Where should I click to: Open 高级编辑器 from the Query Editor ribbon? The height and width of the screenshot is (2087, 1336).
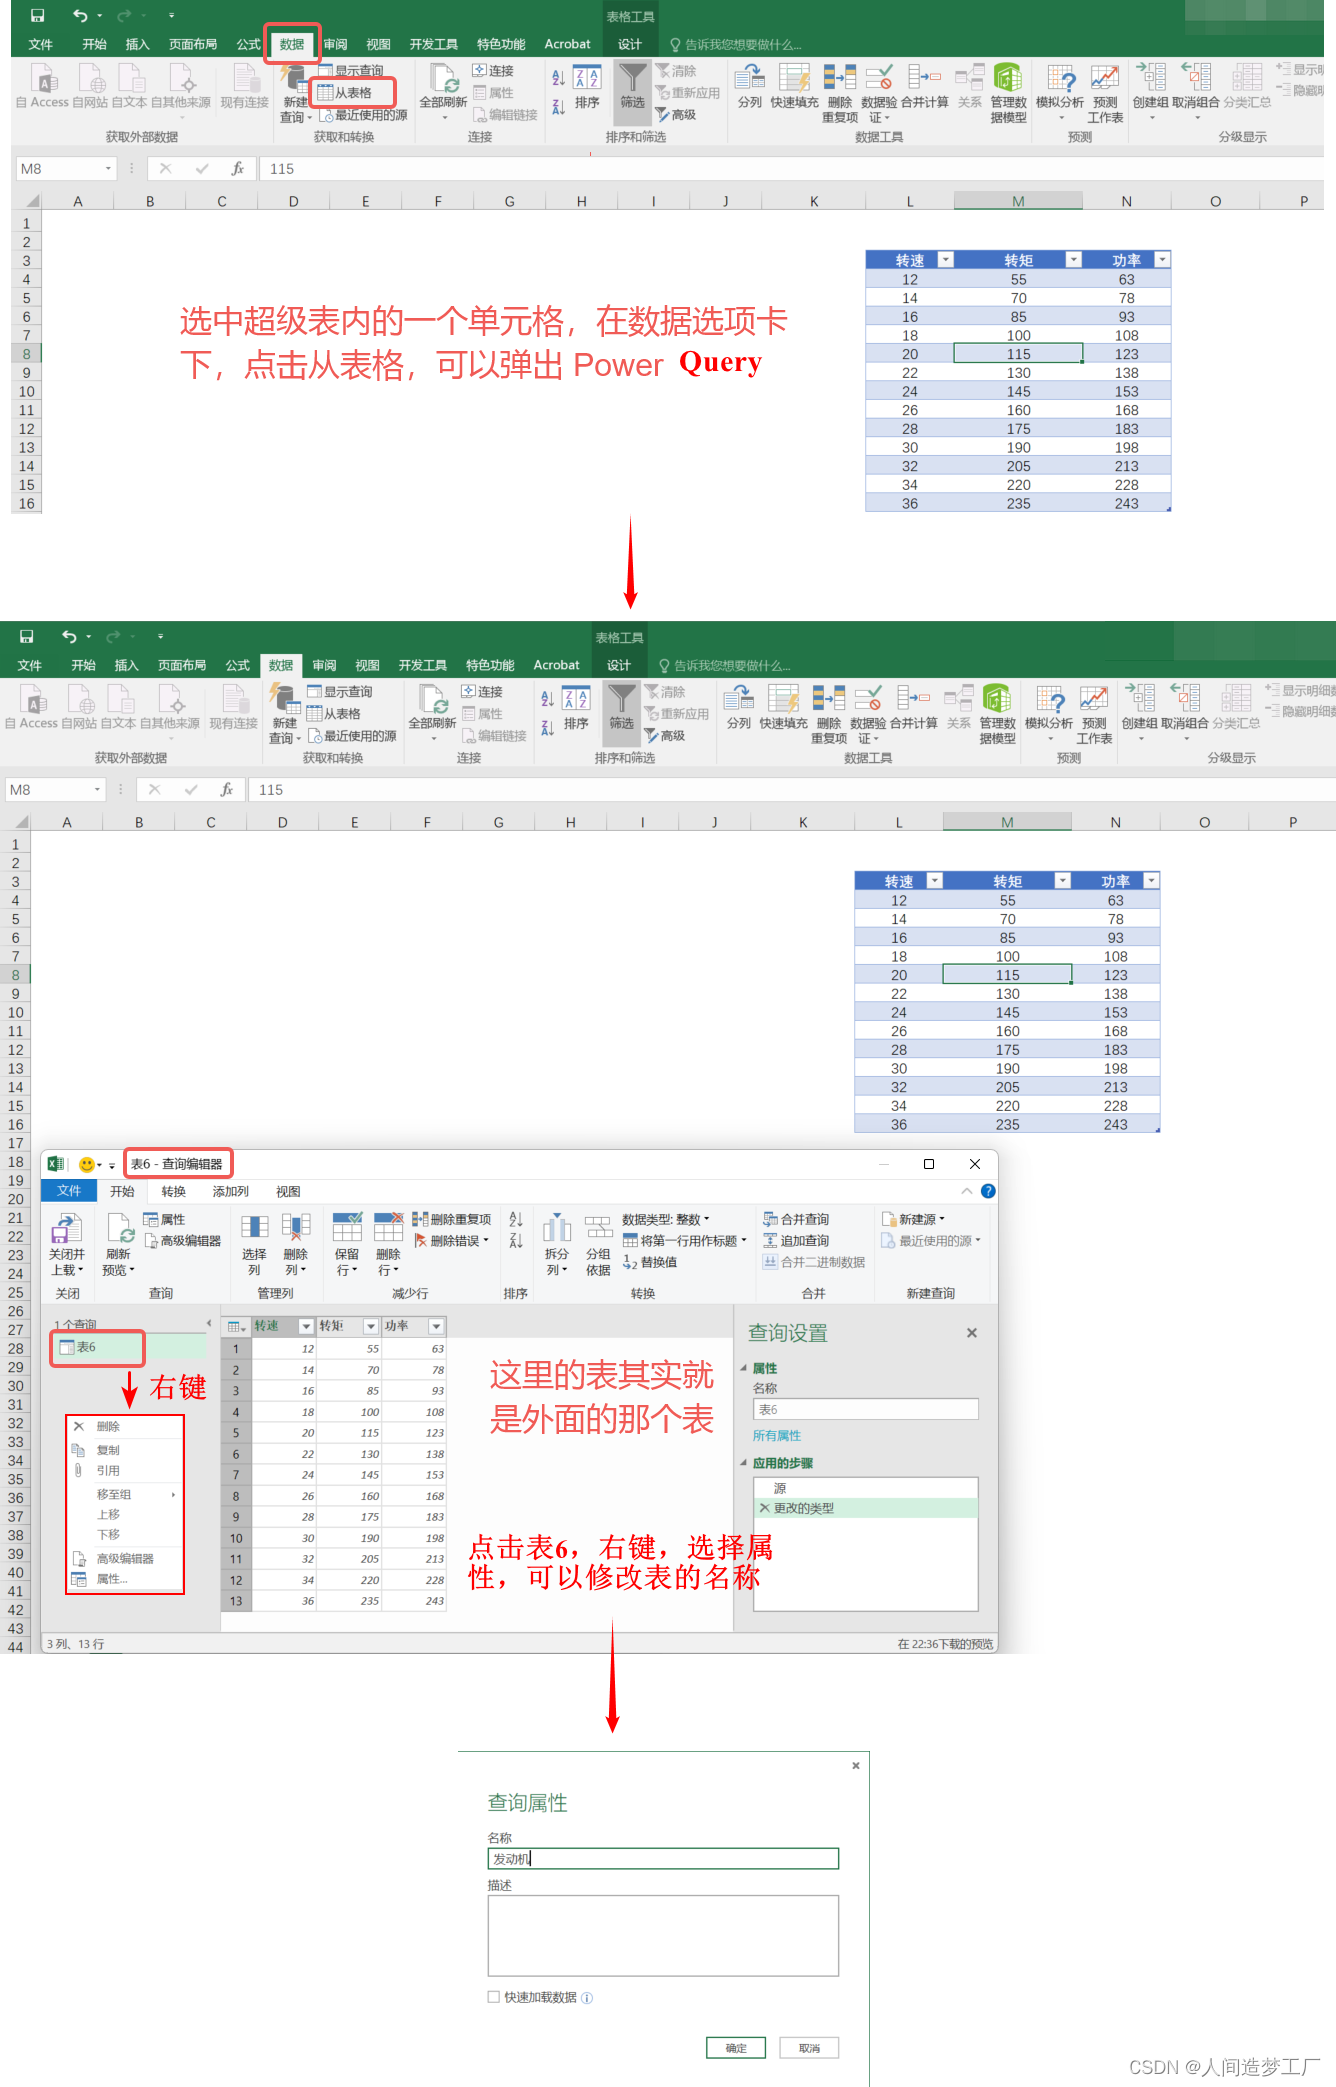(x=183, y=1241)
